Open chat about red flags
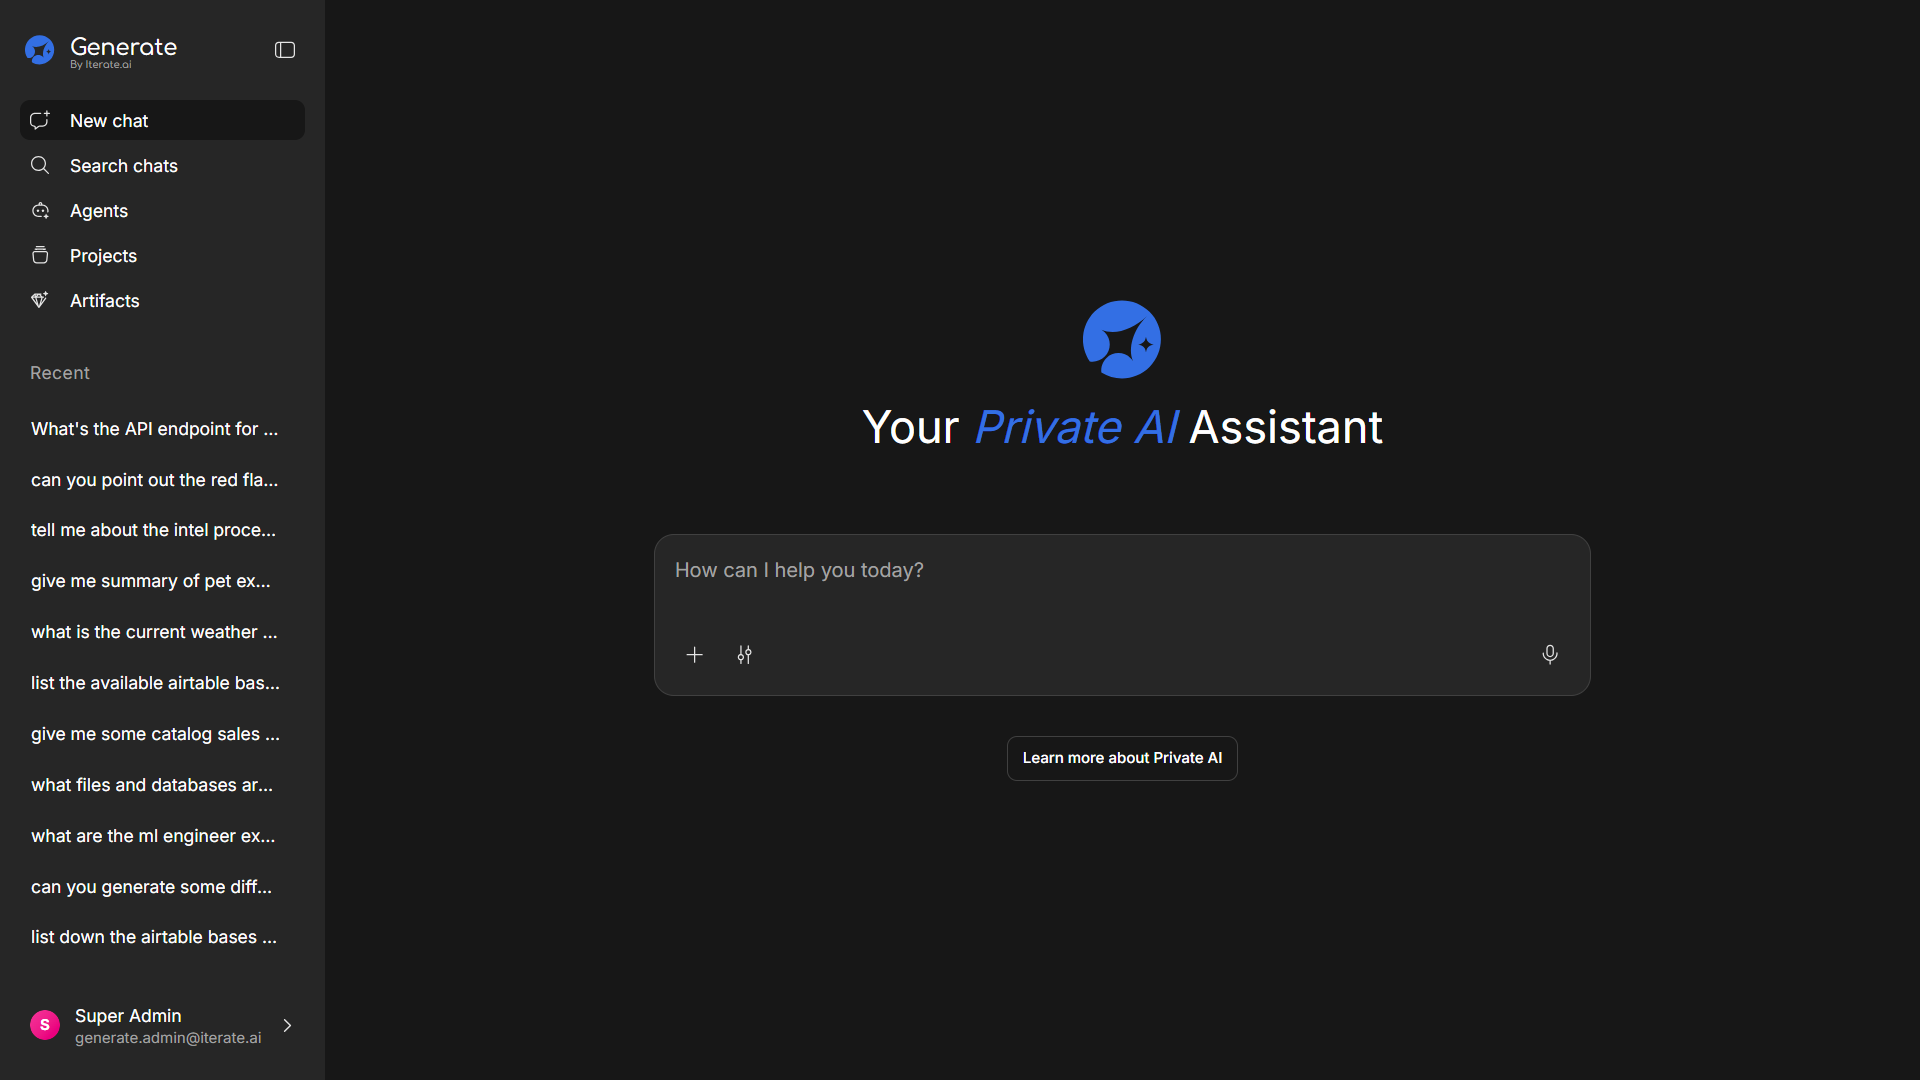The height and width of the screenshot is (1080, 1920). [155, 480]
